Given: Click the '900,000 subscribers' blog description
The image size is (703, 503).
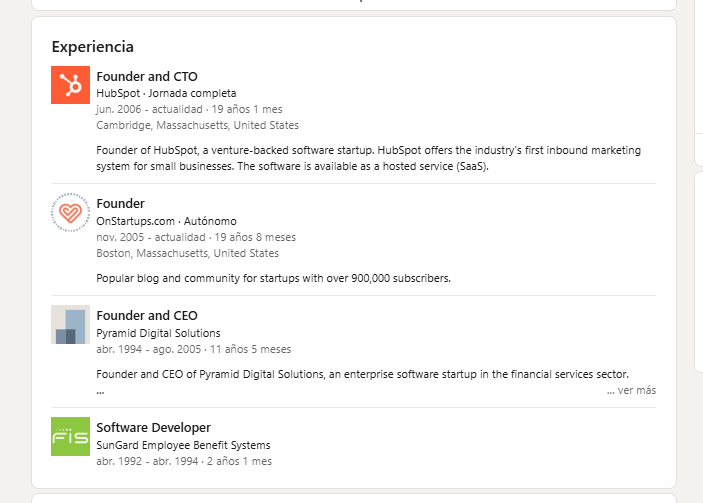Looking at the screenshot, I should click(x=273, y=278).
